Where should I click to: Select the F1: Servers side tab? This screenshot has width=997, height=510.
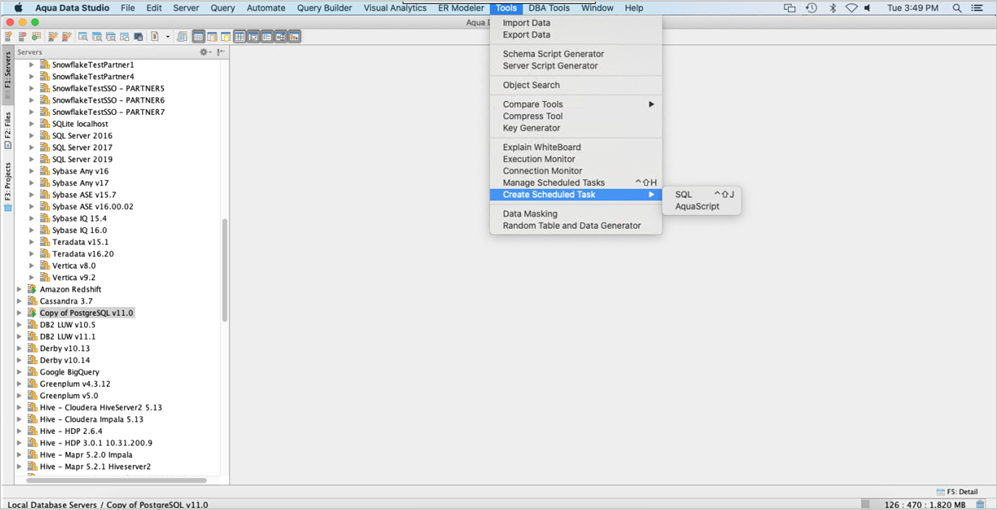coord(8,74)
